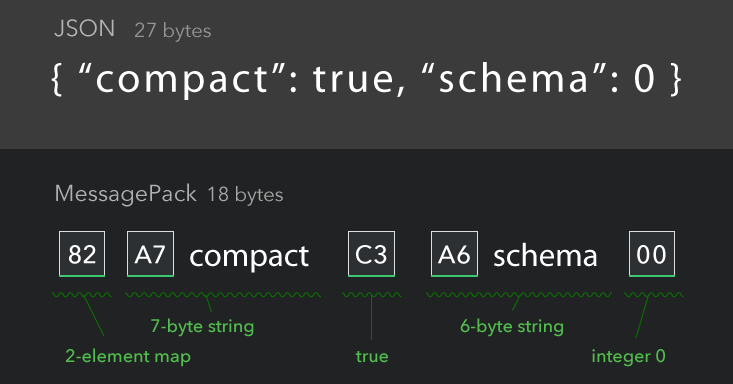Click the integer 0 label

click(628, 356)
